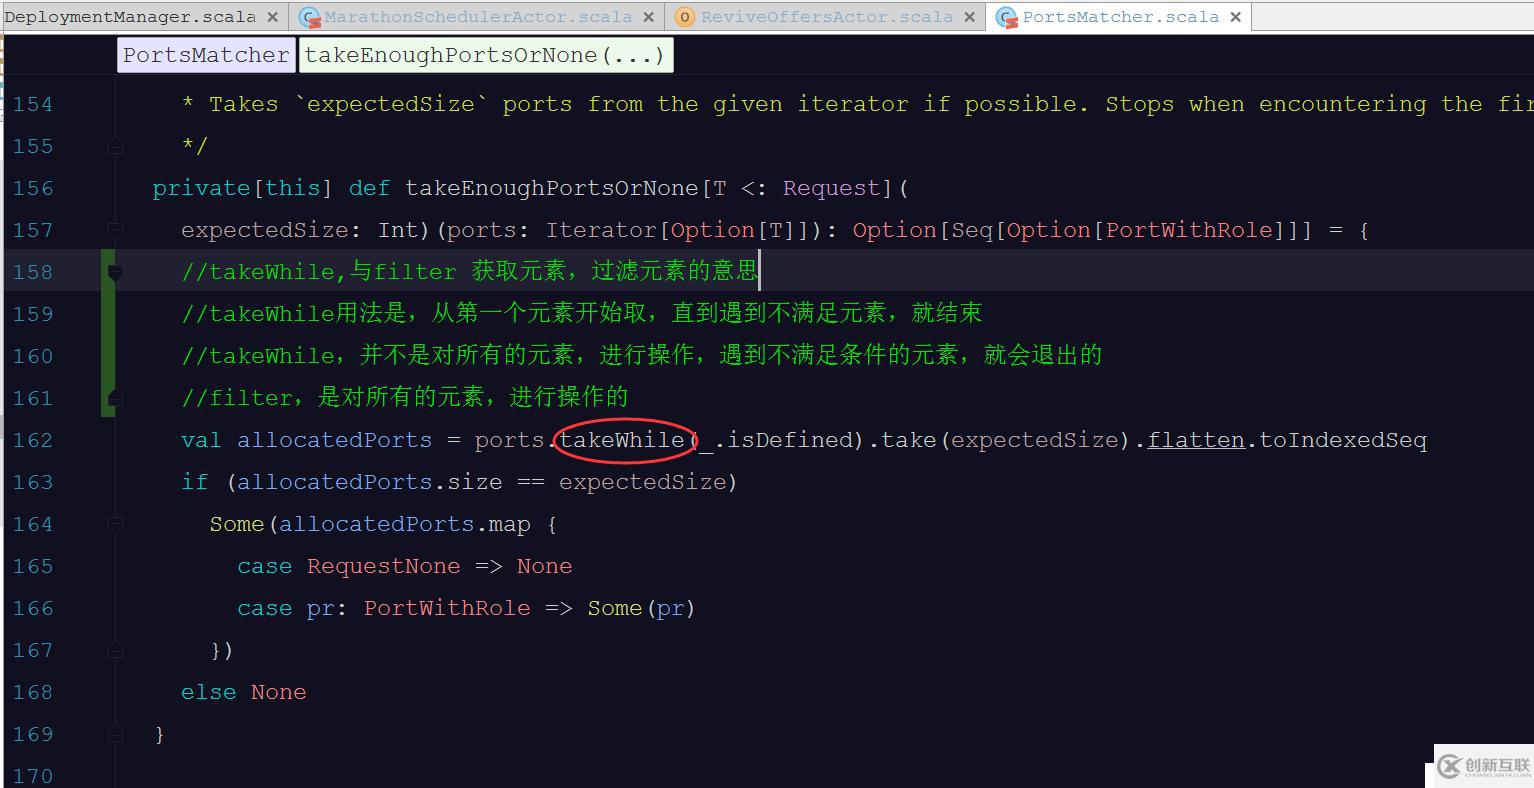Click the PortWithRole return type on line 157
This screenshot has height=788, width=1534.
(x=1189, y=230)
